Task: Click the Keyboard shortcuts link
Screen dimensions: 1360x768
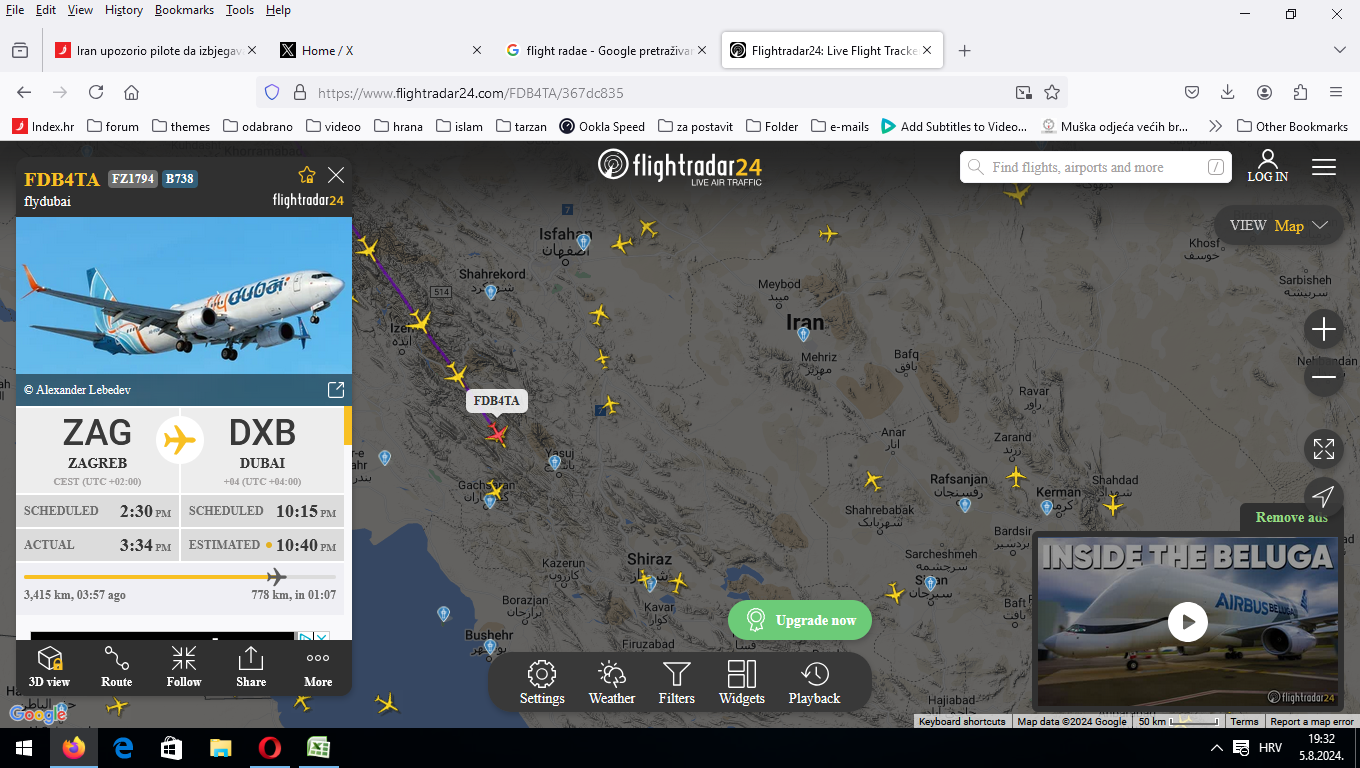Action: tap(962, 721)
